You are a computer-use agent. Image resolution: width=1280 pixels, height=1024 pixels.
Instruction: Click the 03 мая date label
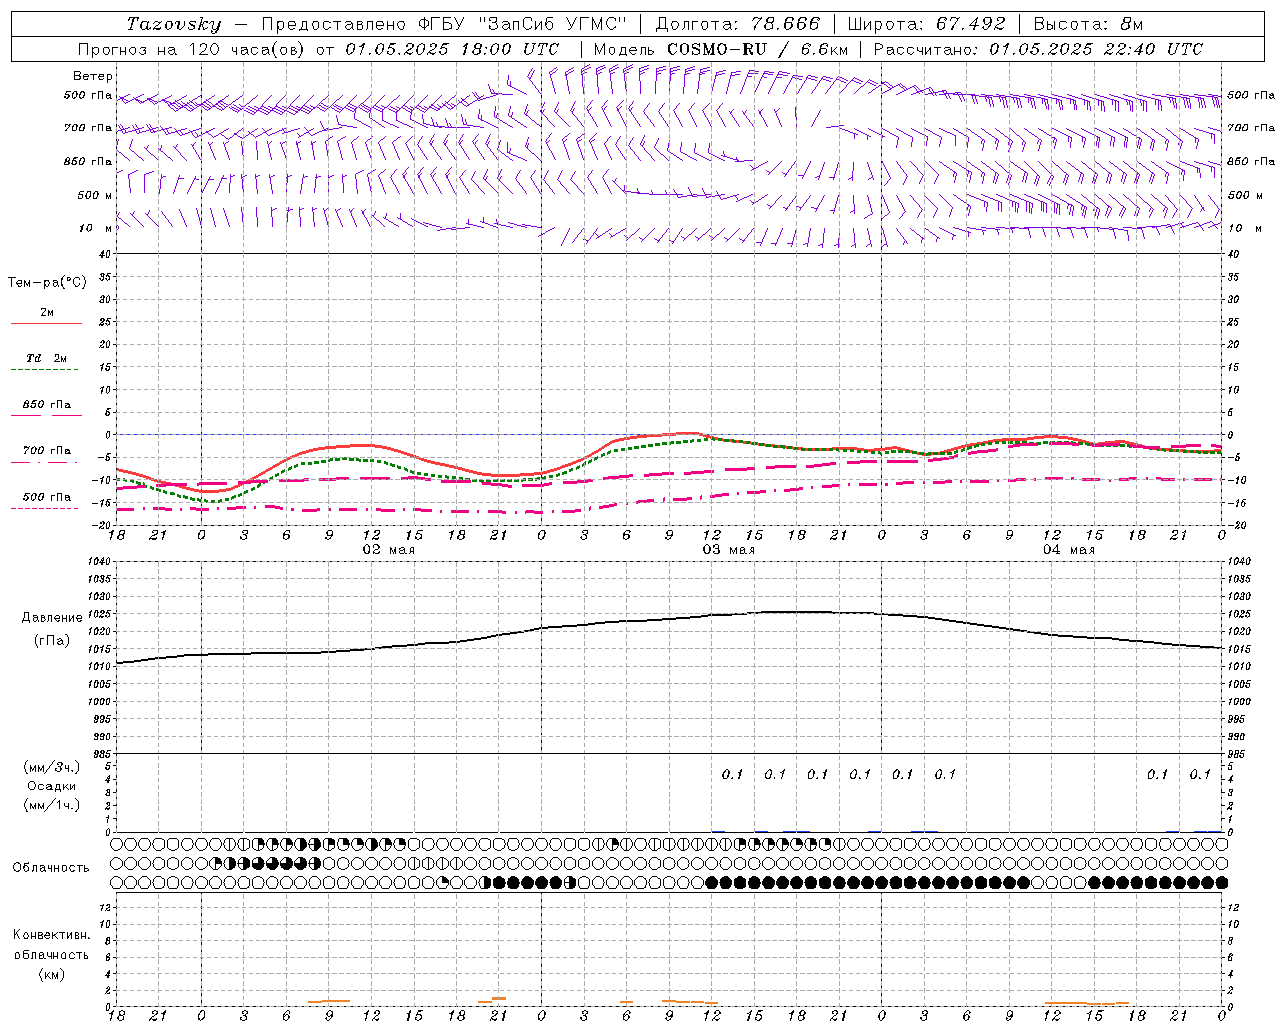pyautogui.click(x=728, y=550)
